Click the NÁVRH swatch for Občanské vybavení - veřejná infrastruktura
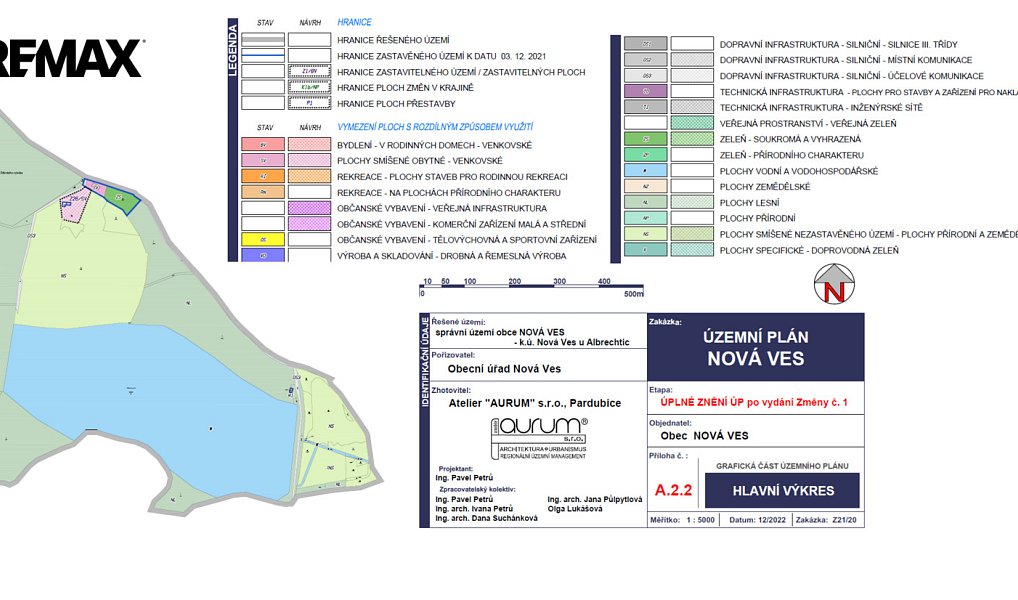 [310, 208]
